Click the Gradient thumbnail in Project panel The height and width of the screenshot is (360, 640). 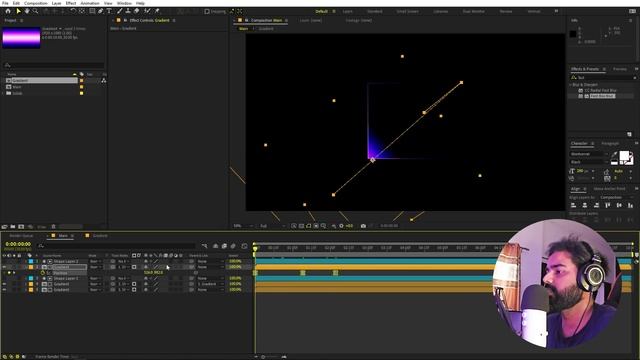[x=21, y=38]
